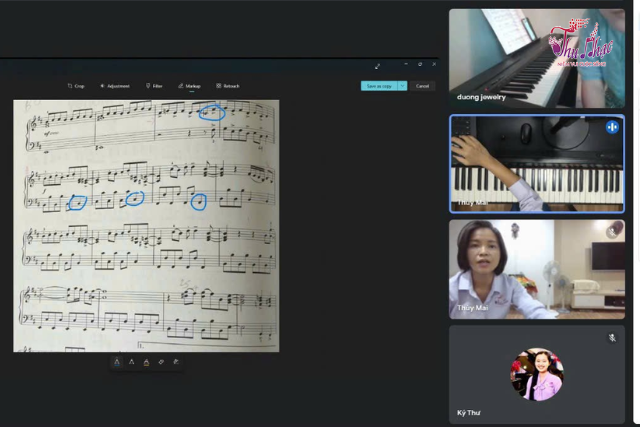Click the clear all markup icon

click(176, 362)
